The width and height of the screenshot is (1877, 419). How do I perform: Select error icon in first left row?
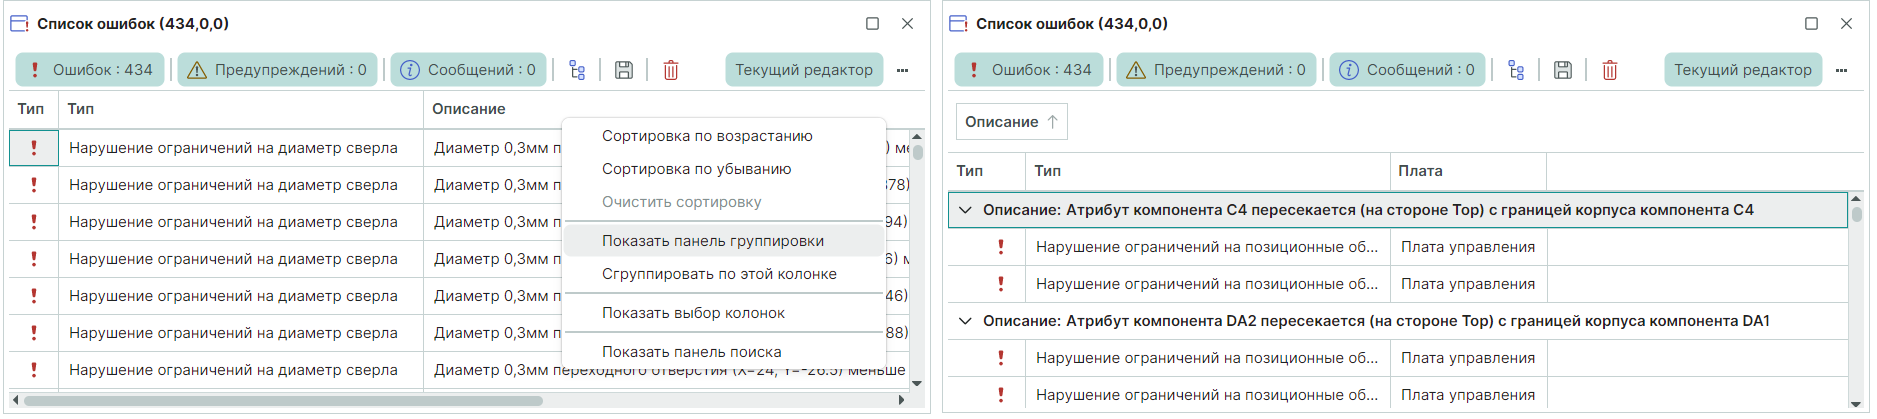pos(34,148)
